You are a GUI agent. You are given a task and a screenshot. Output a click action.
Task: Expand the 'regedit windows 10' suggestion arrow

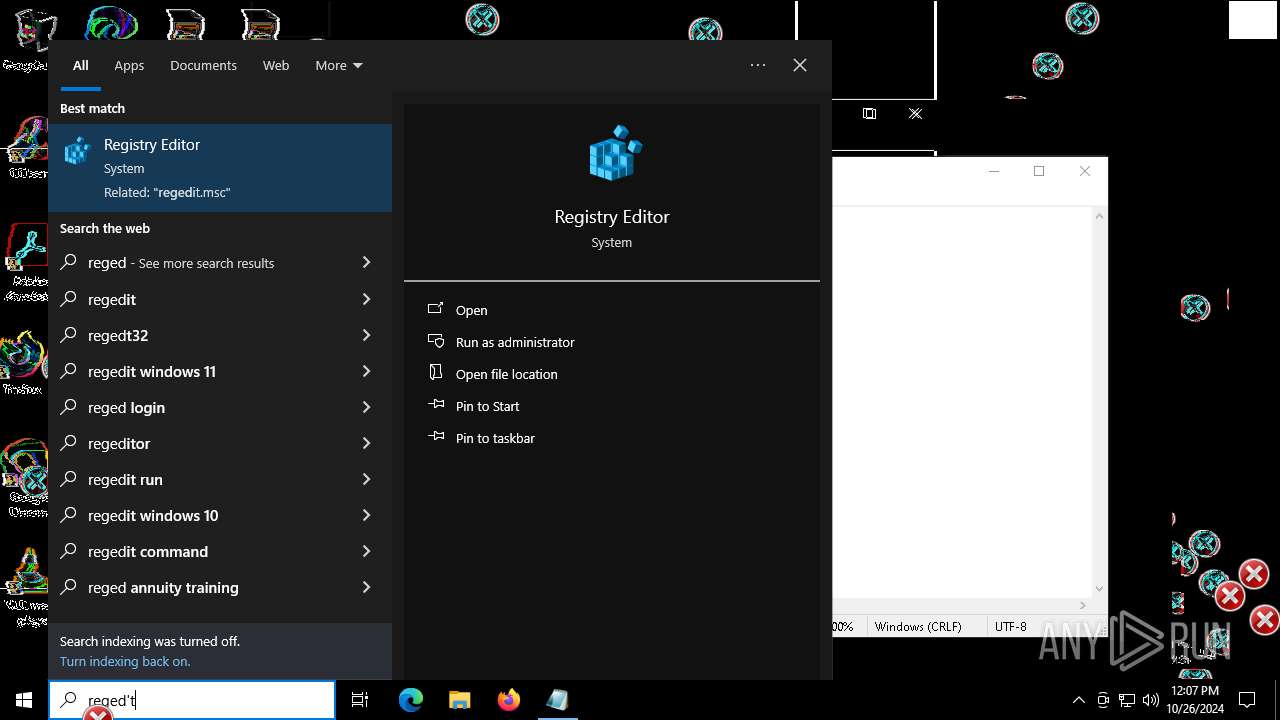[x=366, y=515]
